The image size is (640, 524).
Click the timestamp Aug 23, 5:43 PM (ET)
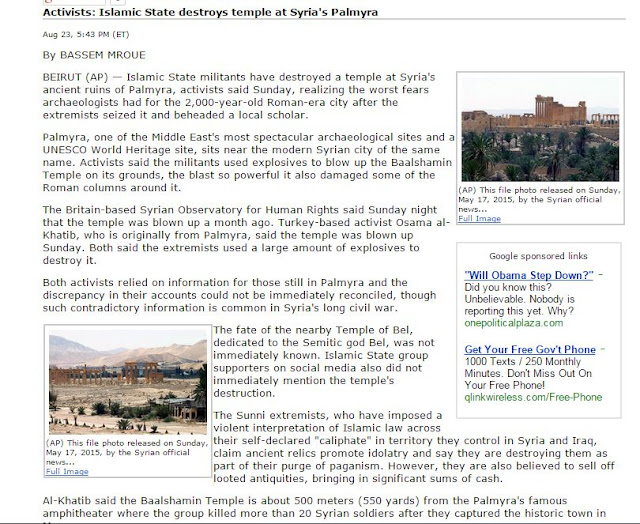86,35
